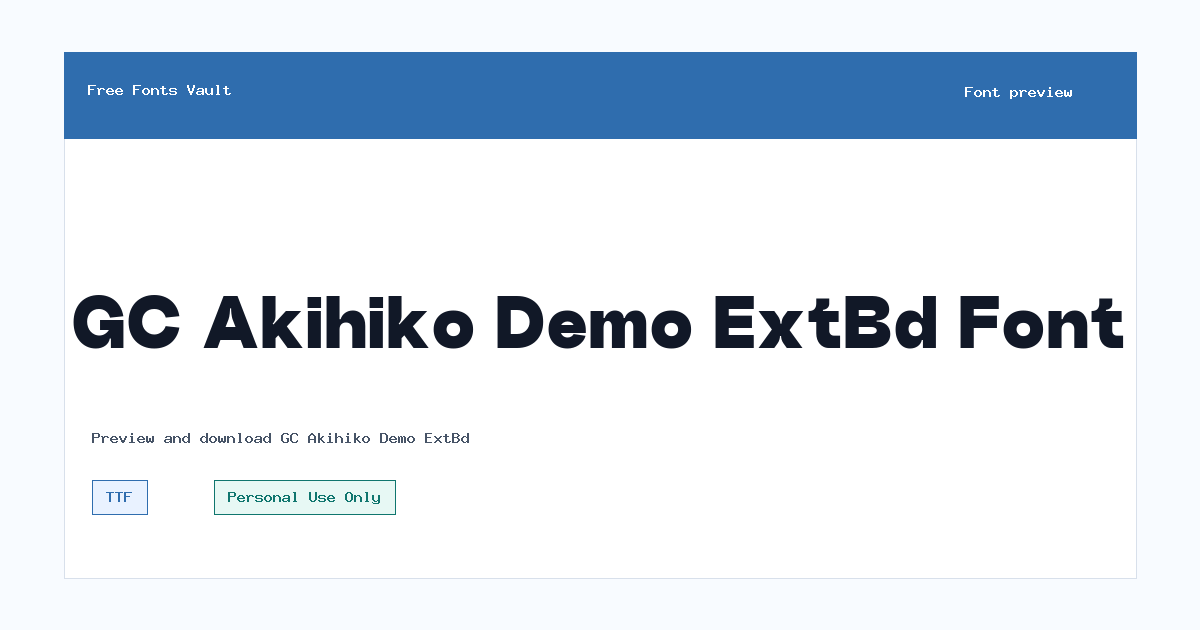
Task: Click the GC Akihiko Demo ExtBd Font heading
Action: (599, 323)
